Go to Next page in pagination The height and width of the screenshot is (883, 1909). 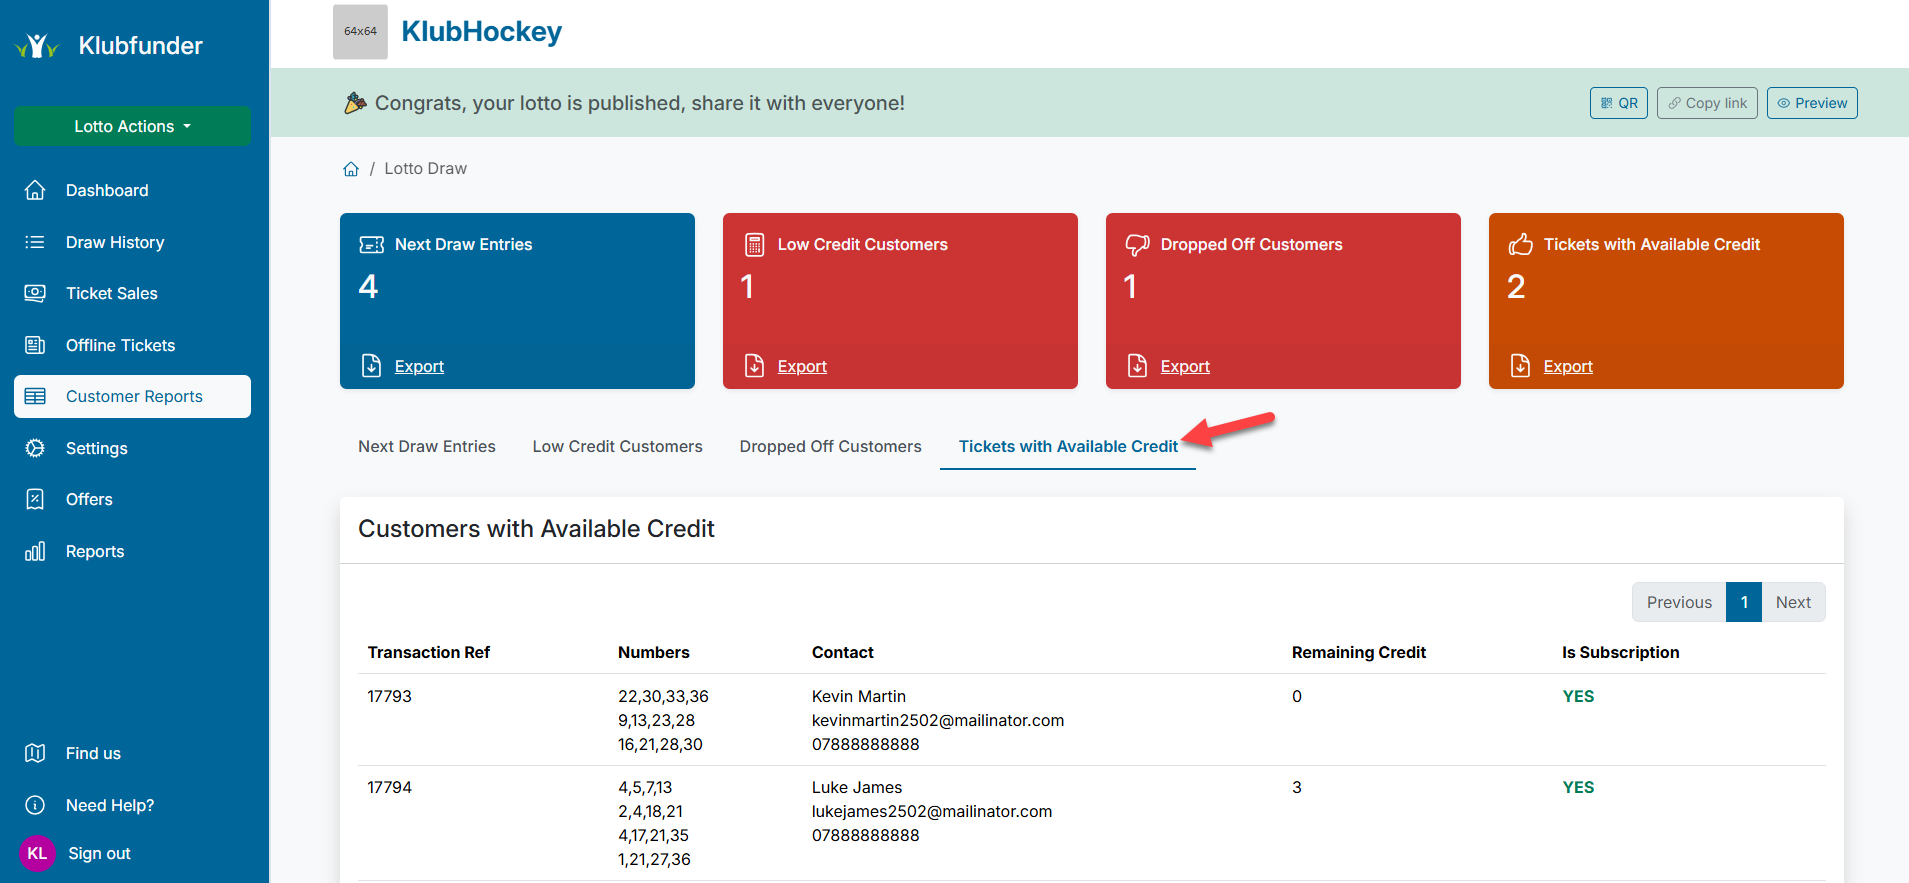coord(1792,602)
